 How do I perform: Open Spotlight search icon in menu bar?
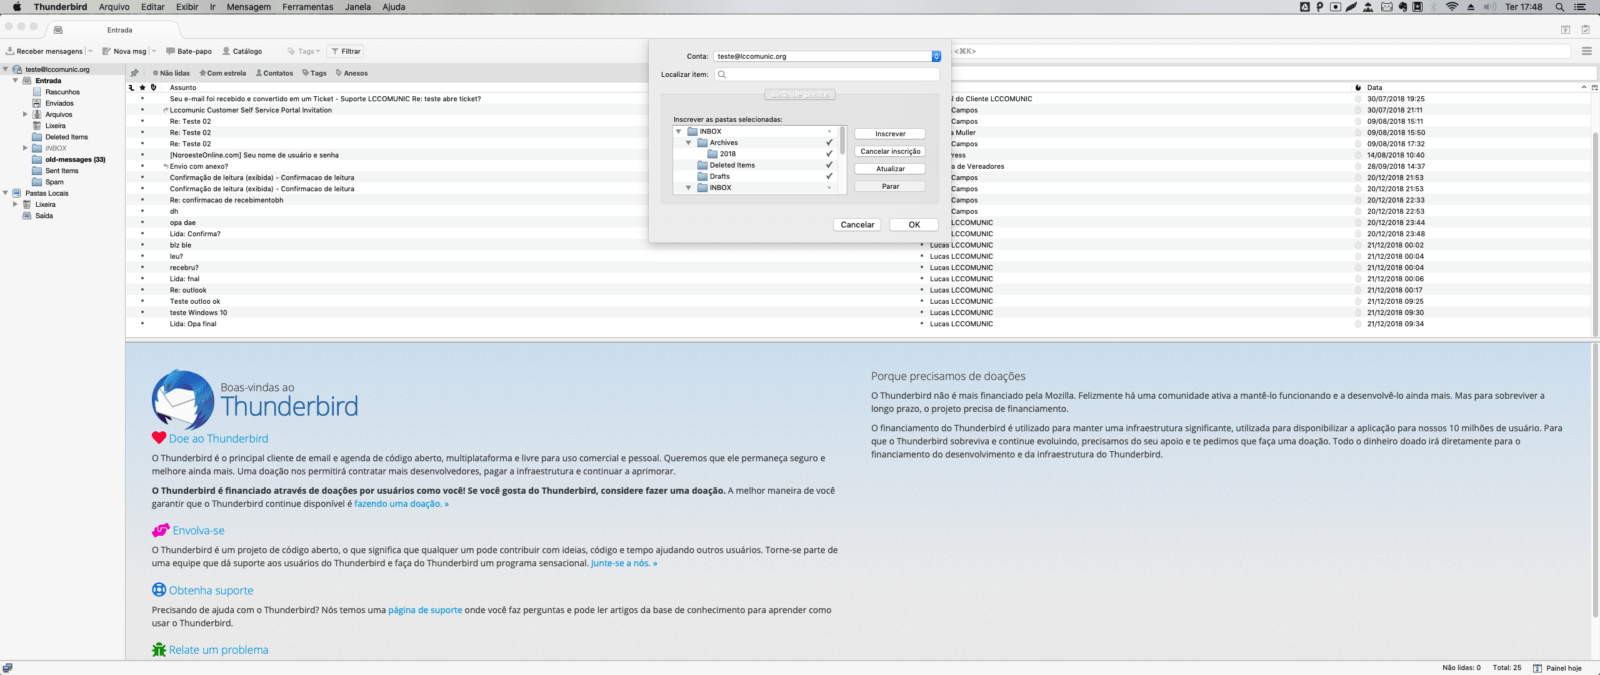coord(1562,7)
